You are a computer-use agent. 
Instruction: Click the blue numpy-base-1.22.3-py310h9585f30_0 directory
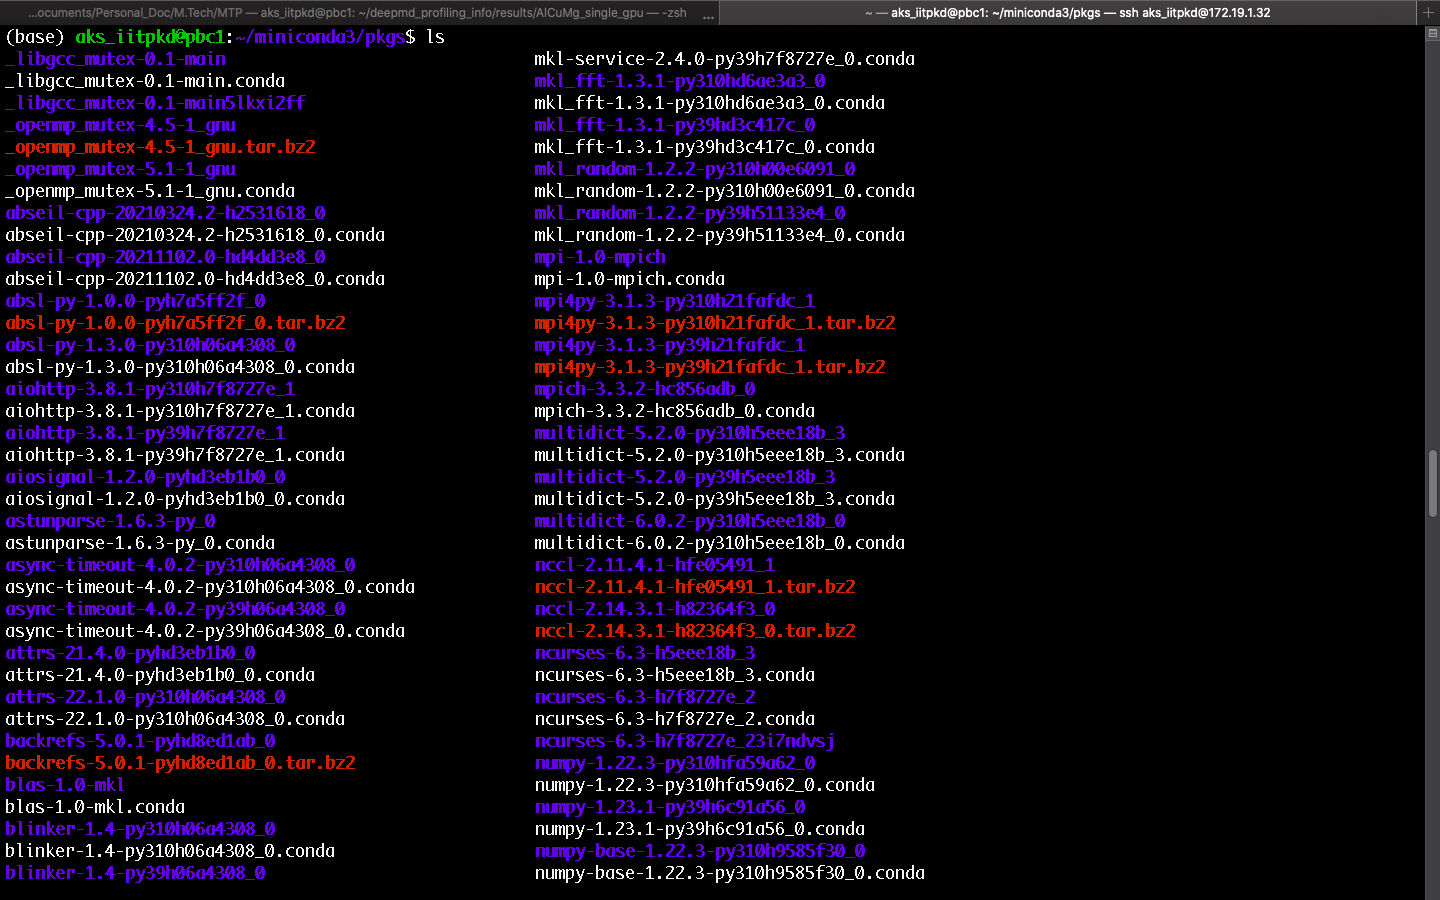[x=700, y=851]
